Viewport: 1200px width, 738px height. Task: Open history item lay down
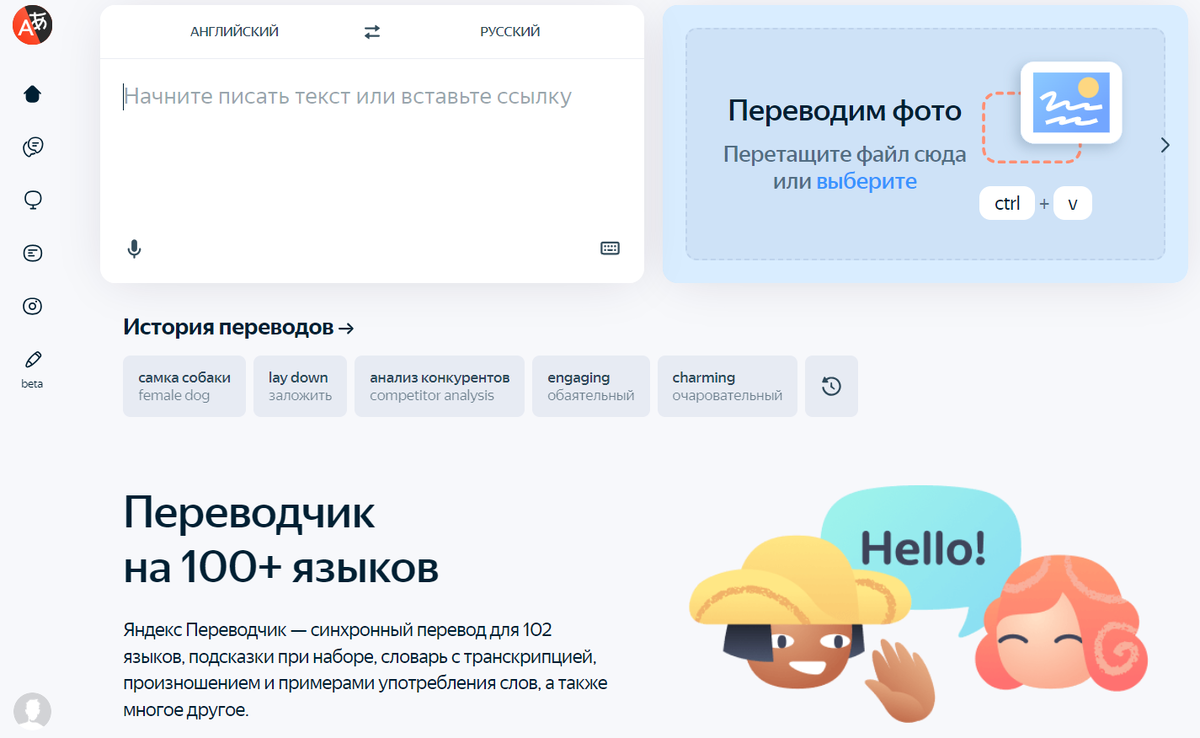(x=300, y=386)
